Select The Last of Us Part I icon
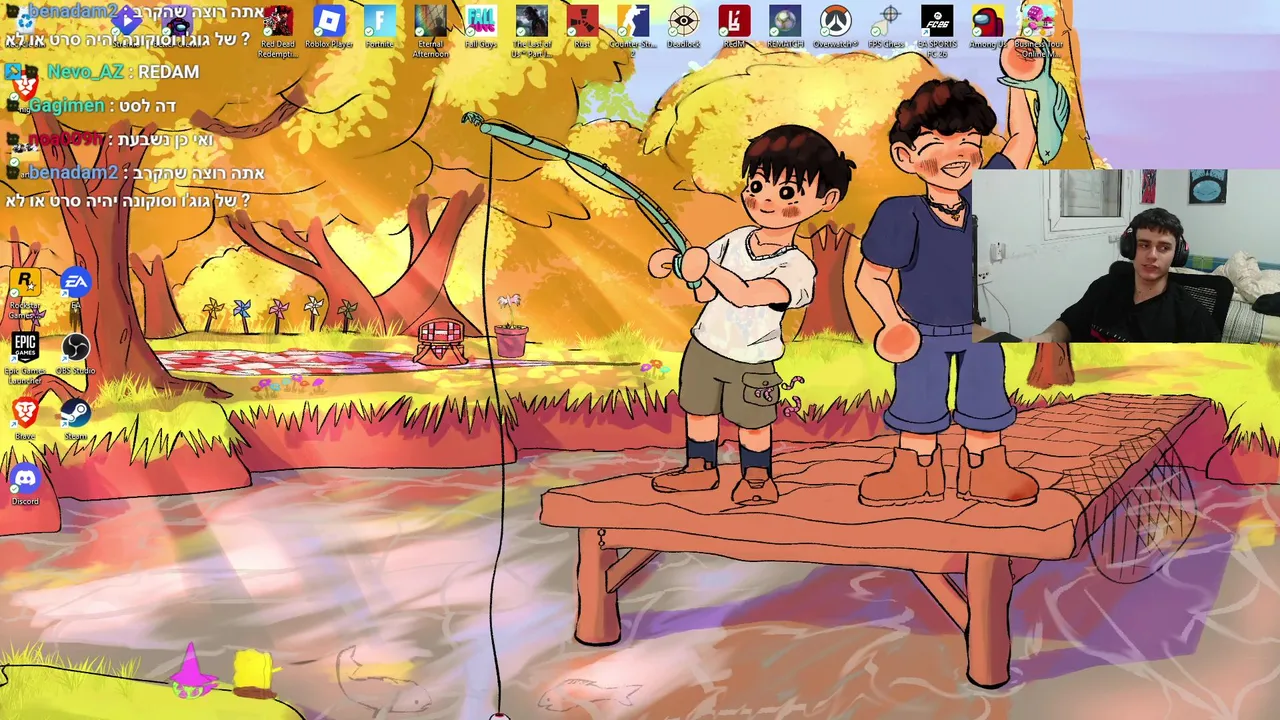Screen dimensions: 1280x720 [x=532, y=30]
